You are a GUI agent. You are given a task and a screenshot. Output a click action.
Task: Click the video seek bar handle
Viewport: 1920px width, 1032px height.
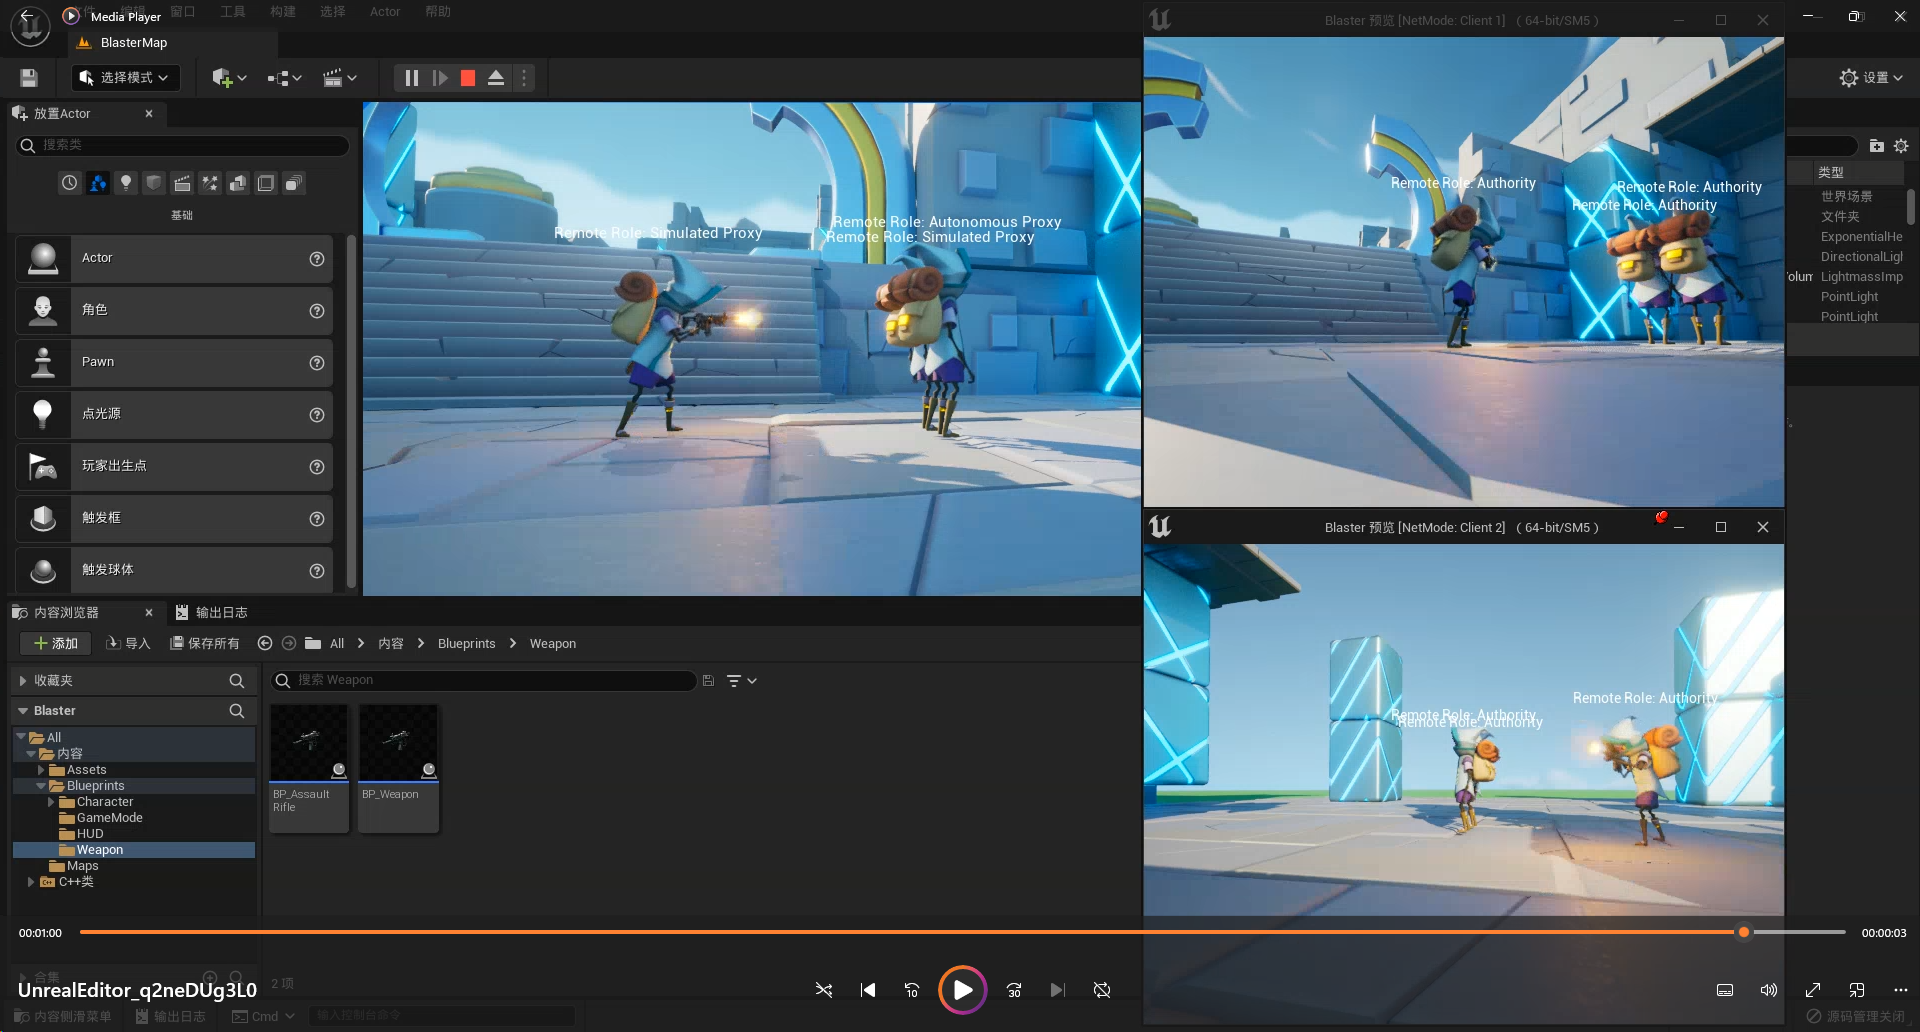click(x=1744, y=932)
